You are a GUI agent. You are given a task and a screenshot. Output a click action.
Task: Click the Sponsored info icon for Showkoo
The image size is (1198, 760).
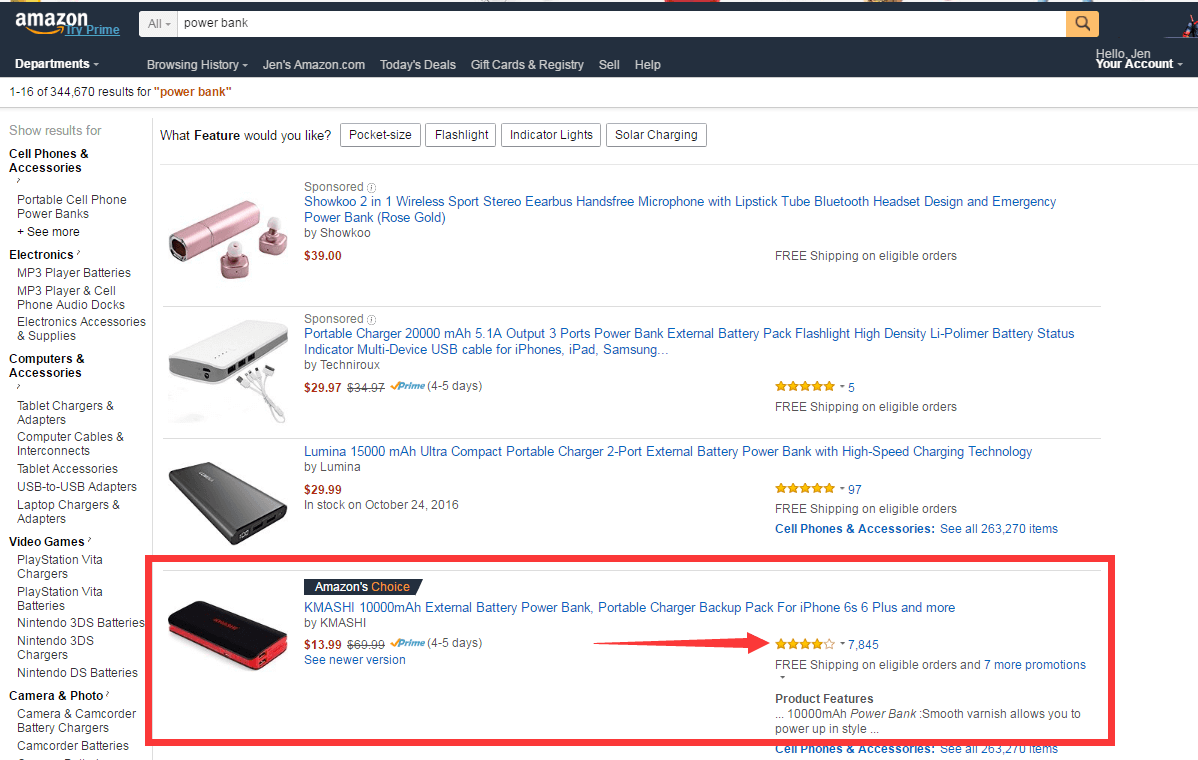(x=371, y=187)
